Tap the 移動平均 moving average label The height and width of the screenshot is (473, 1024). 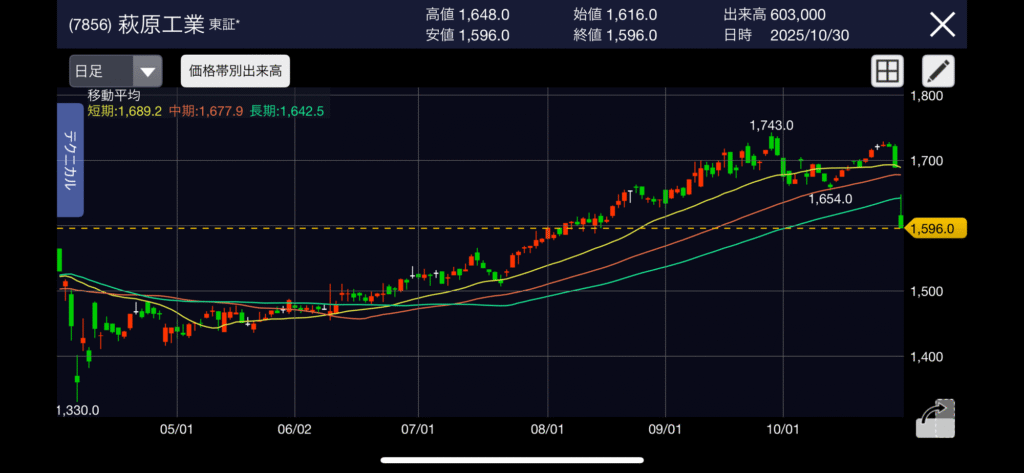pyautogui.click(x=114, y=95)
